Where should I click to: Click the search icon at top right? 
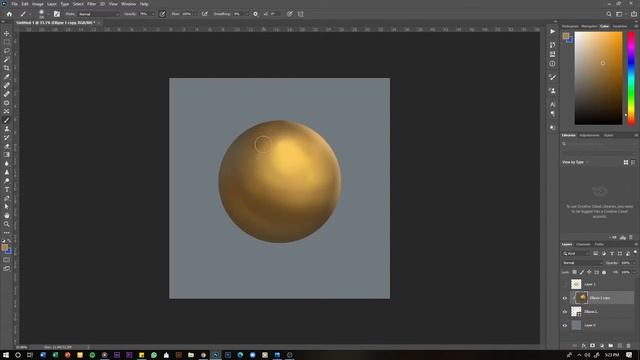[x=609, y=14]
